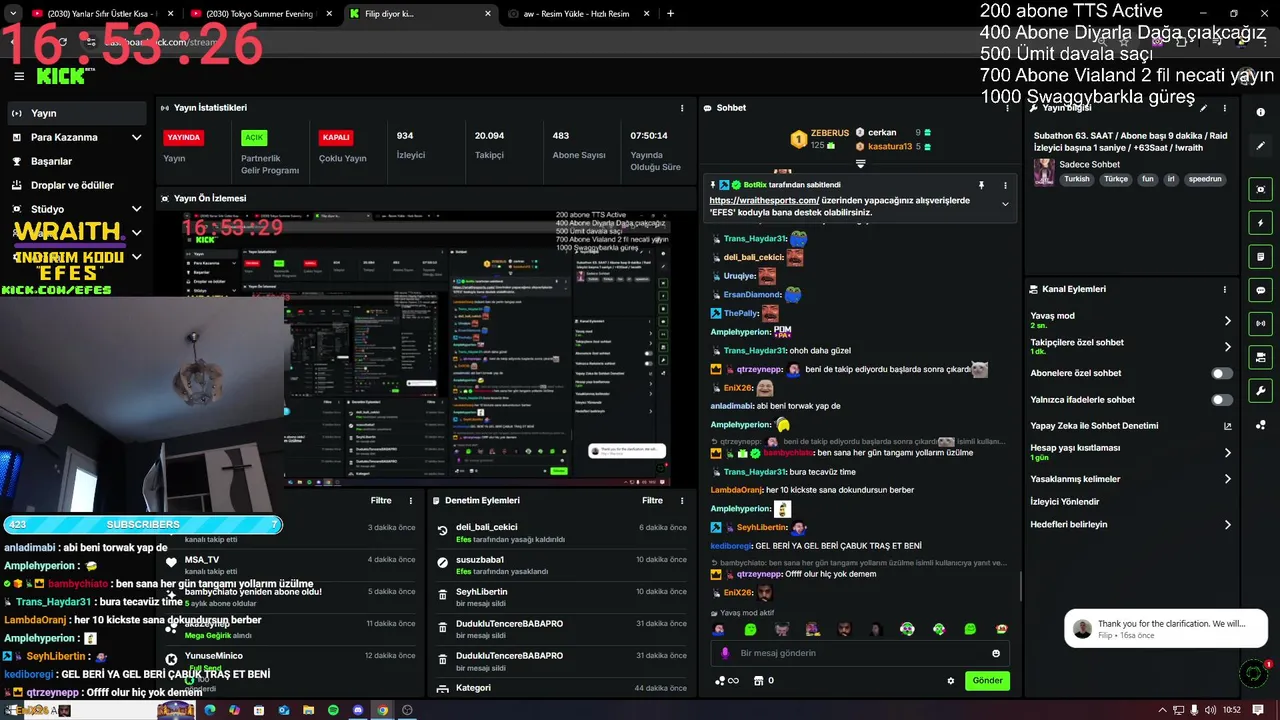This screenshot has width=1280, height=720.
Task: Select Yayın in the sidebar
Action: [77, 113]
